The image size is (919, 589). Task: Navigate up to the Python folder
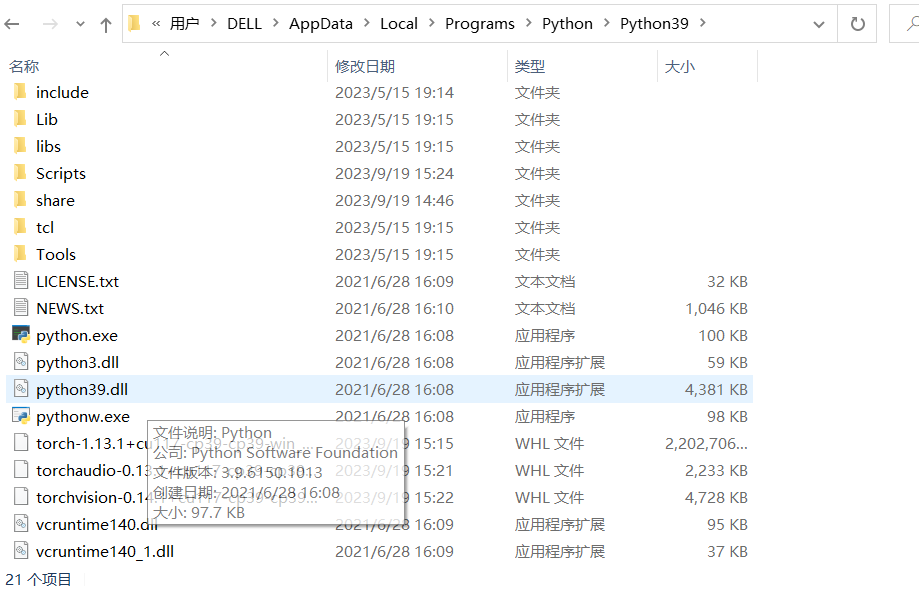(105, 23)
